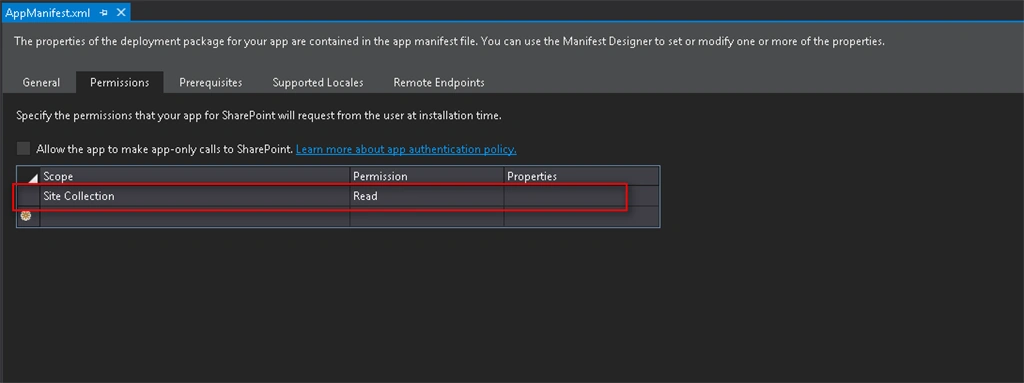Open the Remote Endpoints tab
The image size is (1024, 383).
point(439,83)
